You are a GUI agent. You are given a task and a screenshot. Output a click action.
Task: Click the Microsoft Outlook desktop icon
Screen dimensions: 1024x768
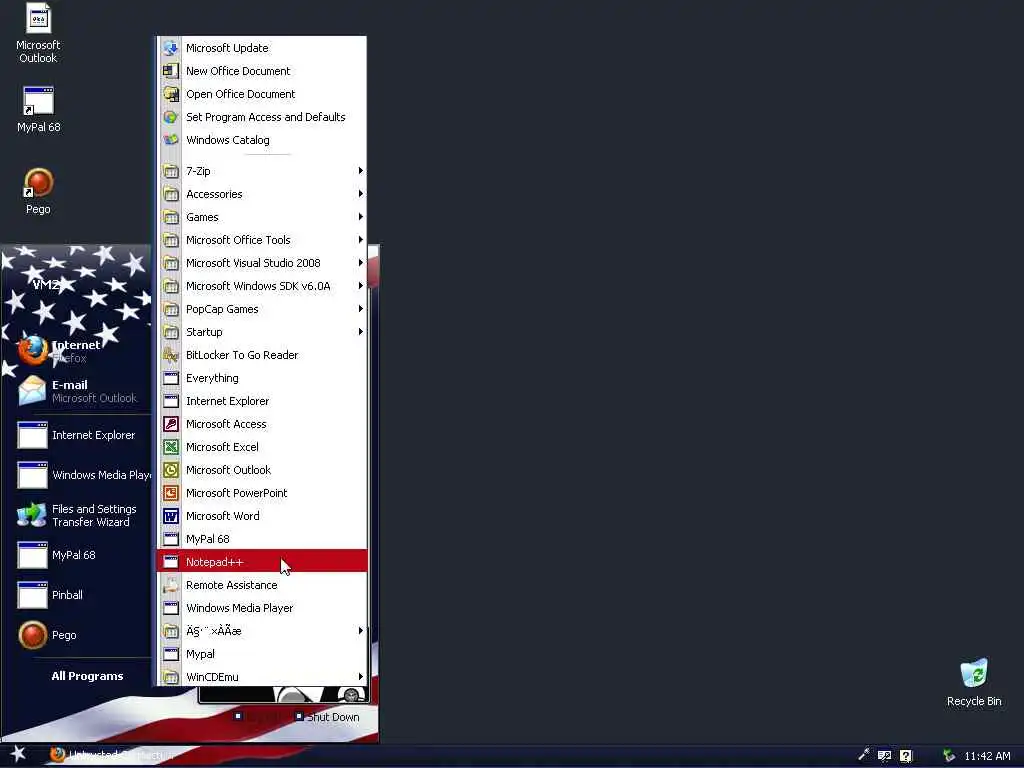[38, 19]
